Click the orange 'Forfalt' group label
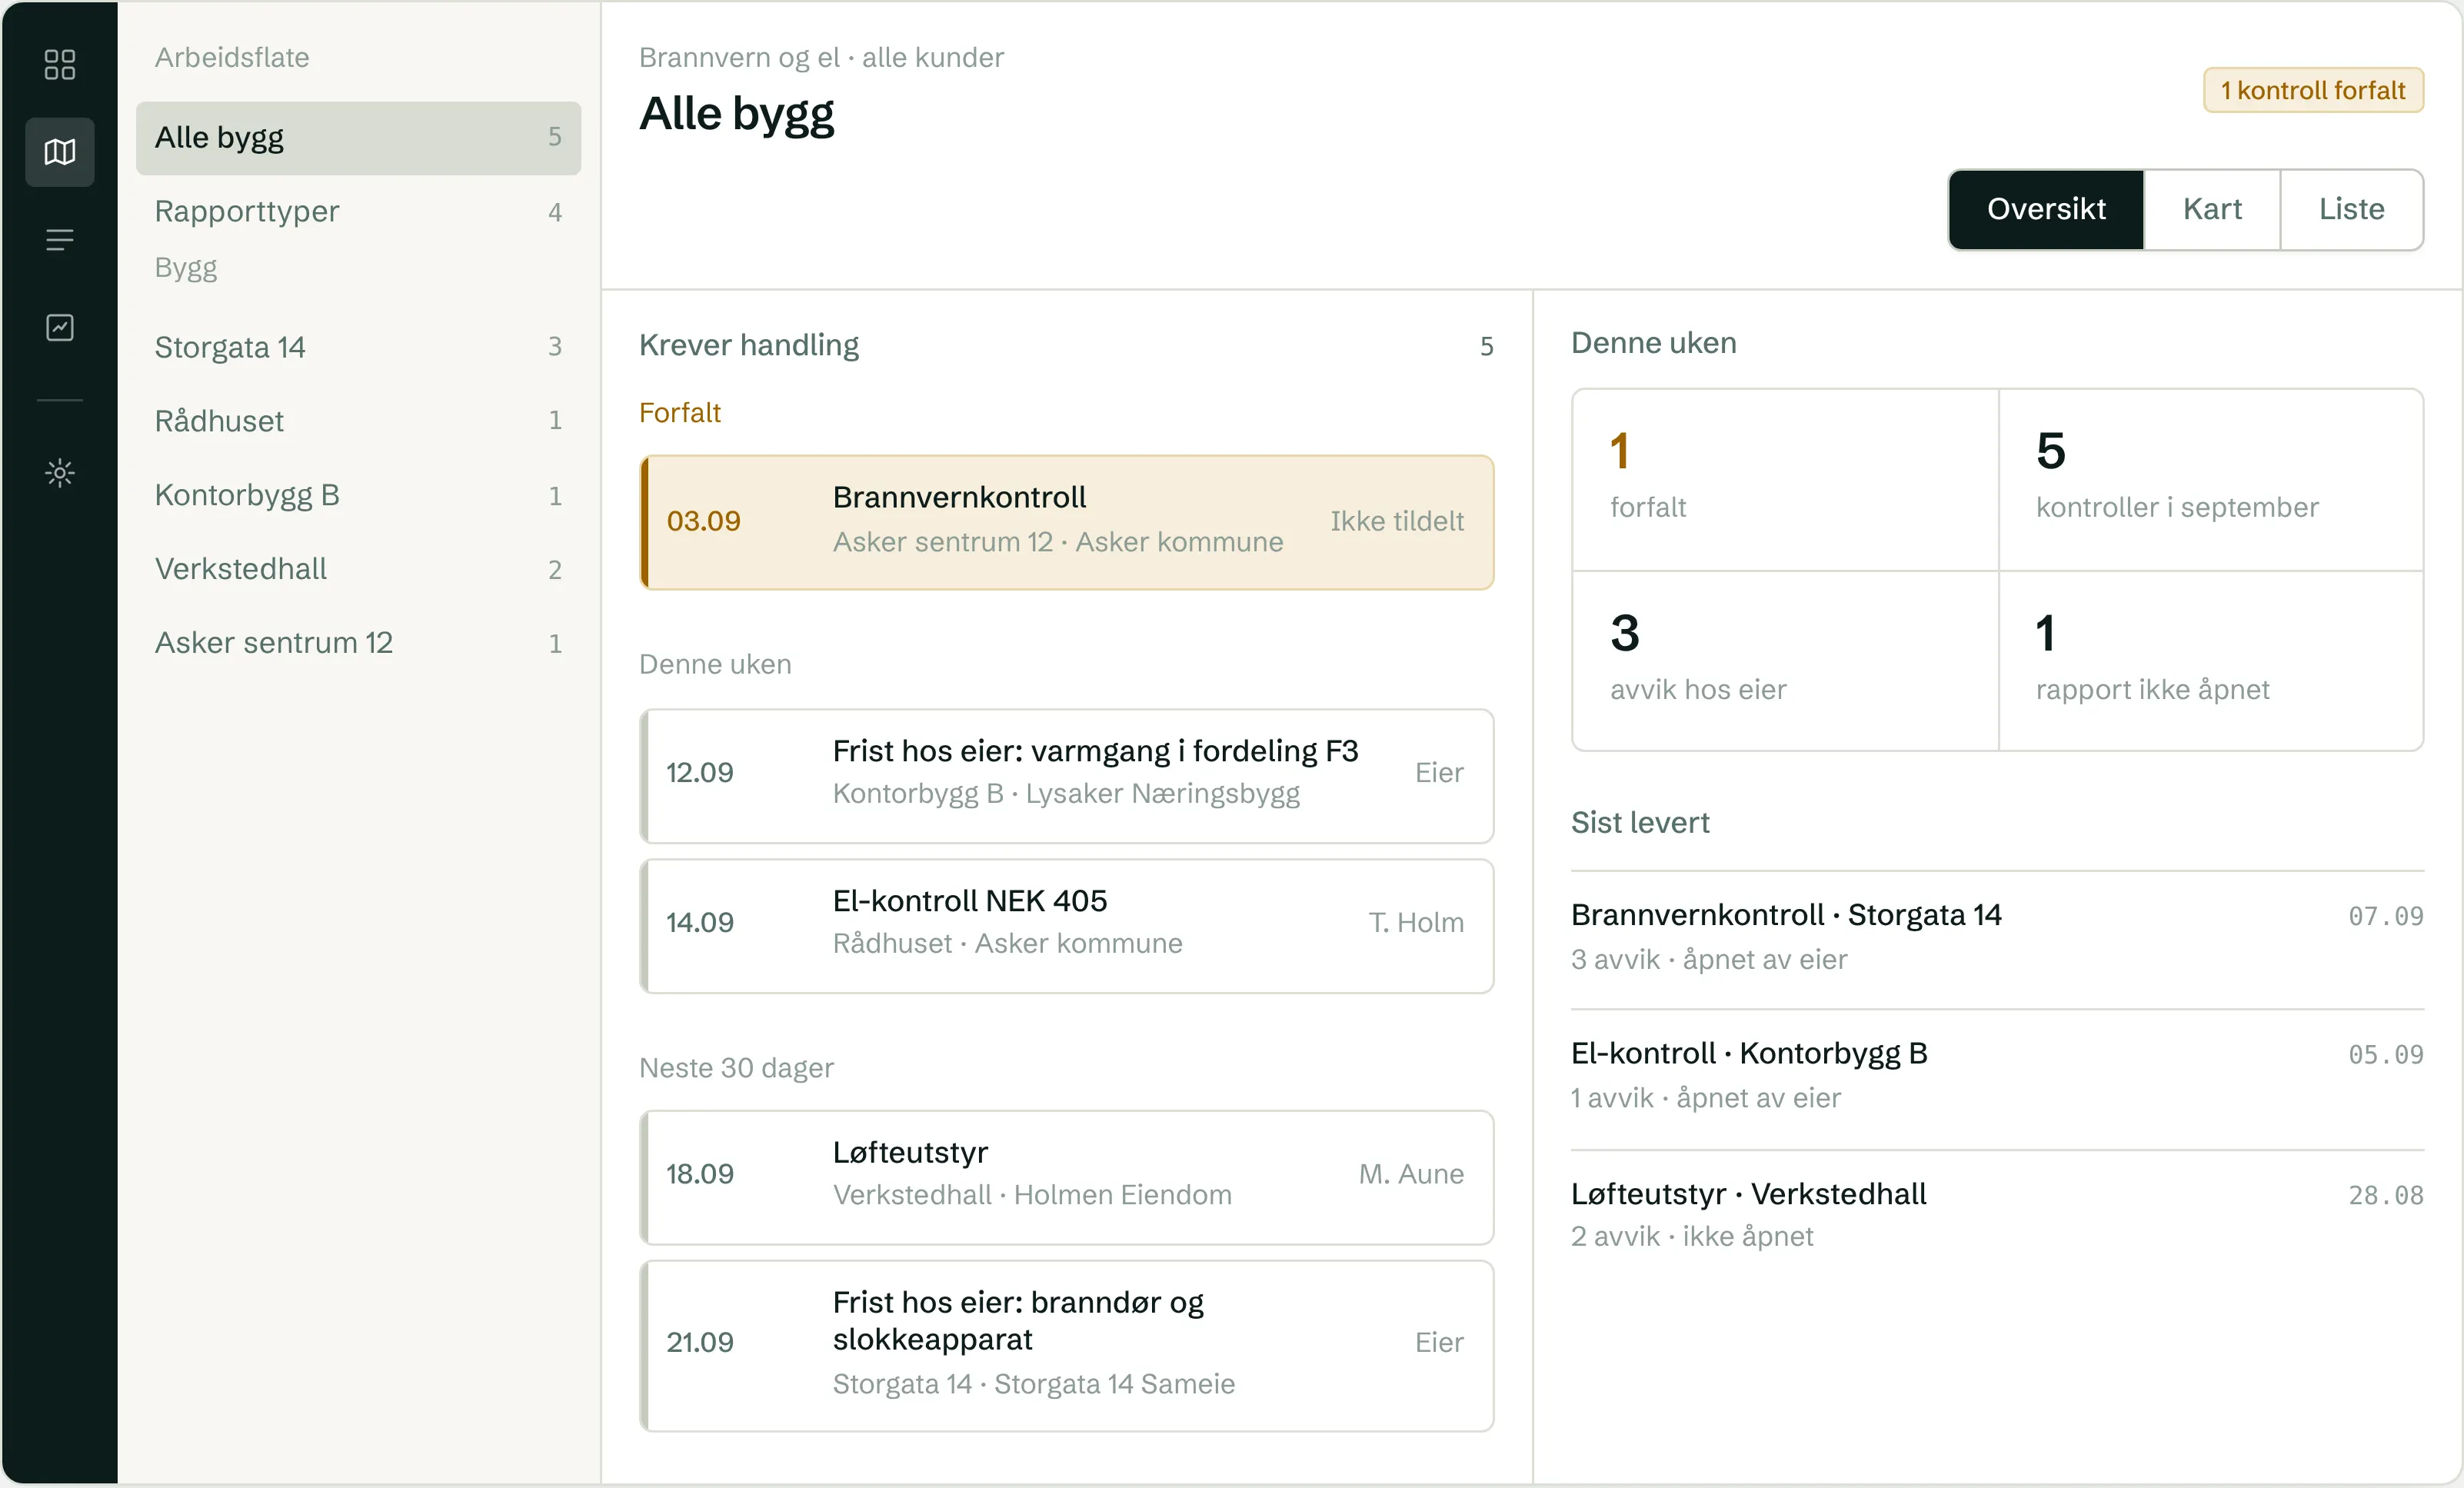Screen dimensions: 2464x1488 tap(680, 413)
